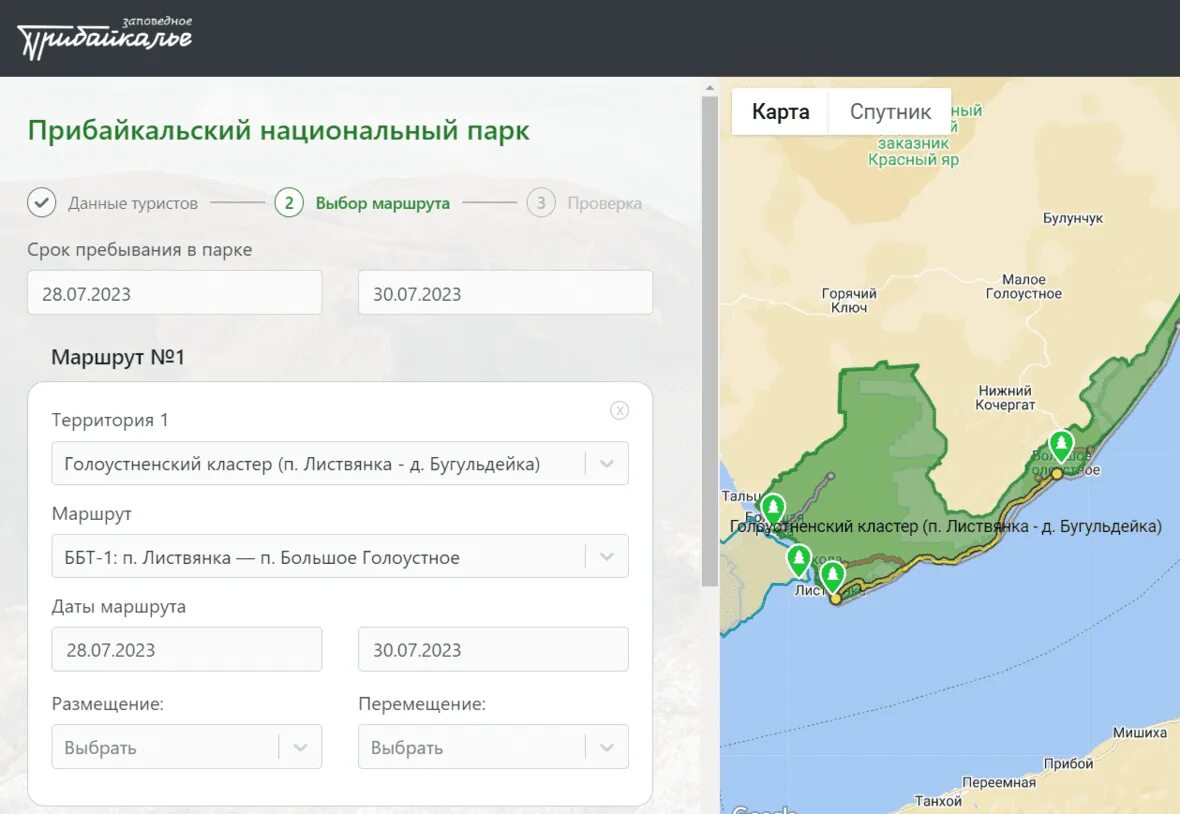Switch map to Карта view
Viewport: 1180px width, 814px height.
click(780, 112)
